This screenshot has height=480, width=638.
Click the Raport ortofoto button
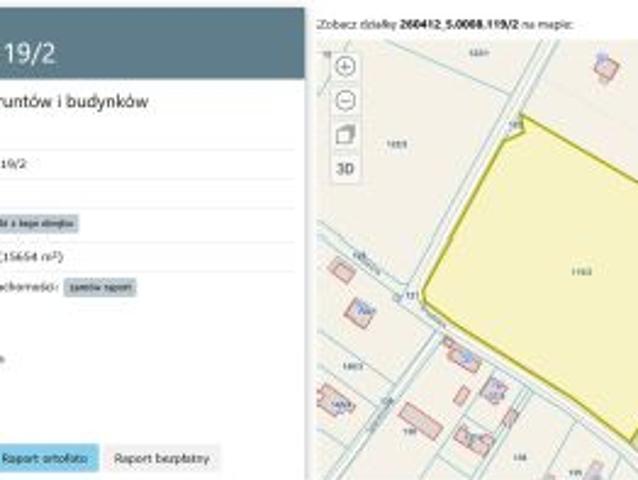pos(46,458)
